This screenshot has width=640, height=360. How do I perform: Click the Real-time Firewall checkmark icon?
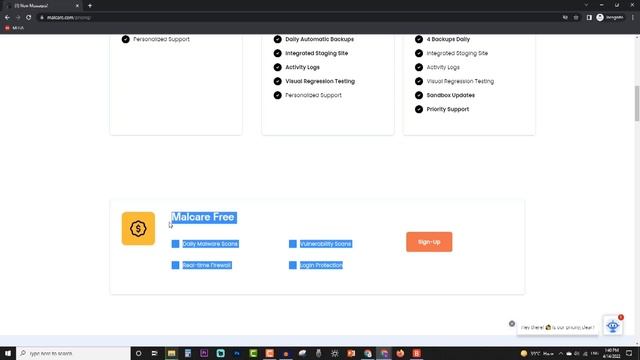[x=176, y=265]
